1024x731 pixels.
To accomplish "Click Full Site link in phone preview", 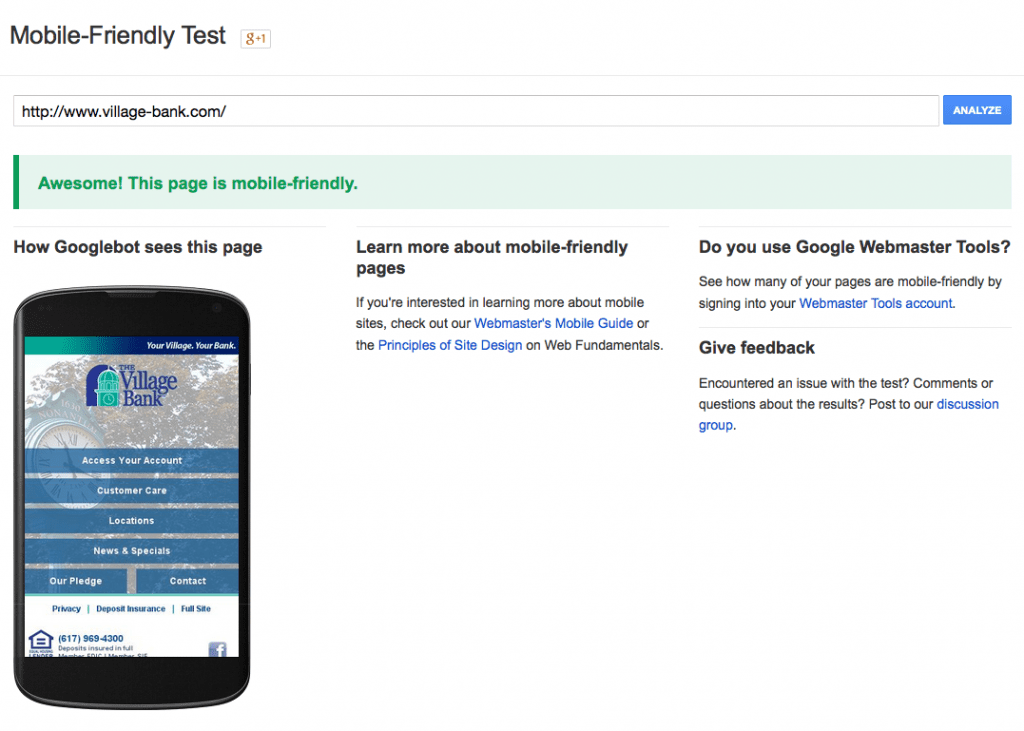I will point(196,609).
